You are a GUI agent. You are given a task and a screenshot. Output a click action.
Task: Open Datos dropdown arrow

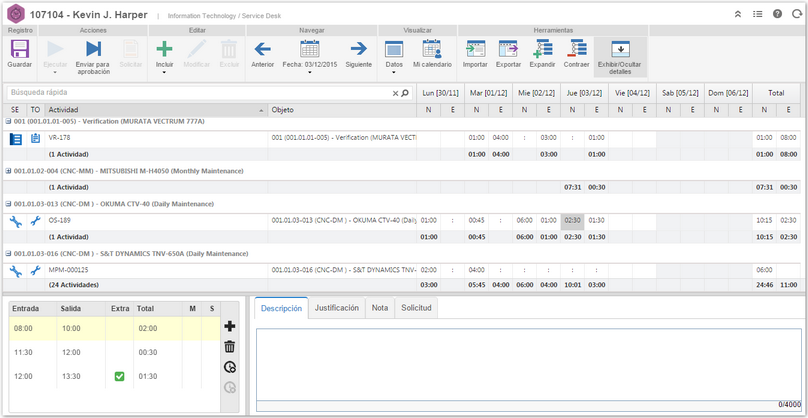[x=394, y=73]
